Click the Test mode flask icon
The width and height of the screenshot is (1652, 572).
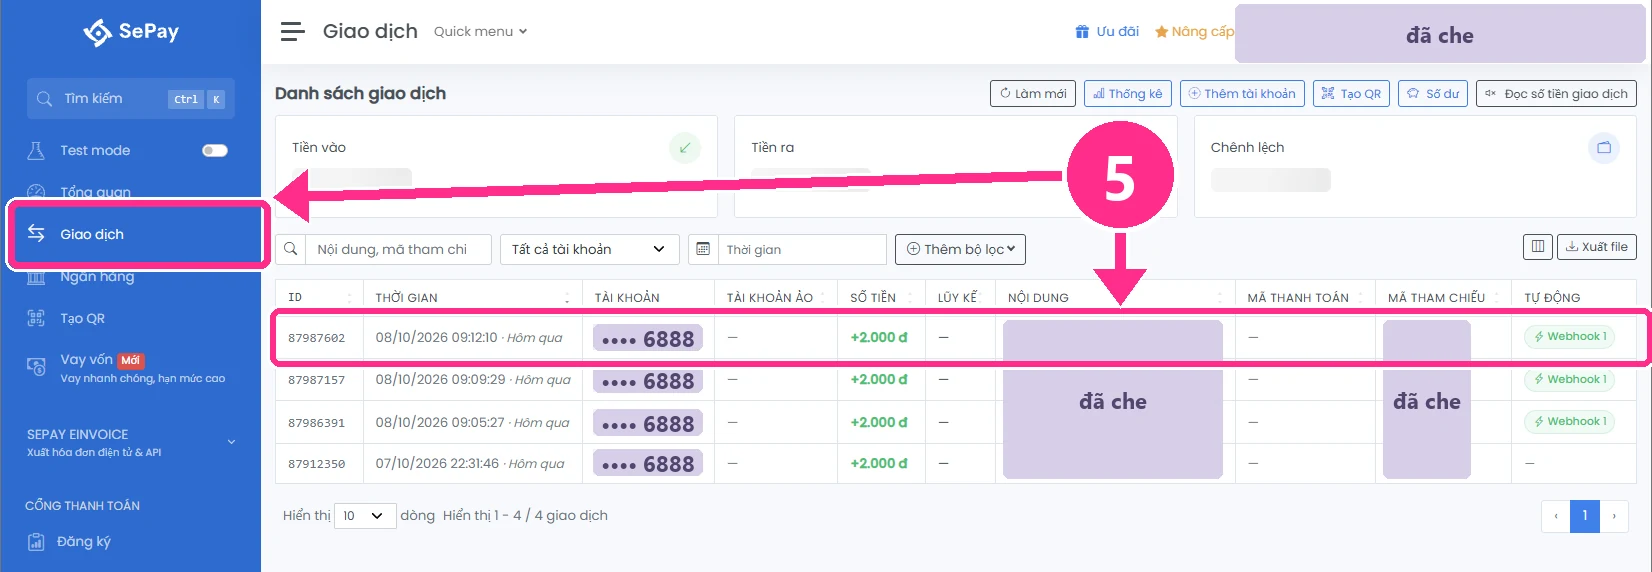coord(36,151)
